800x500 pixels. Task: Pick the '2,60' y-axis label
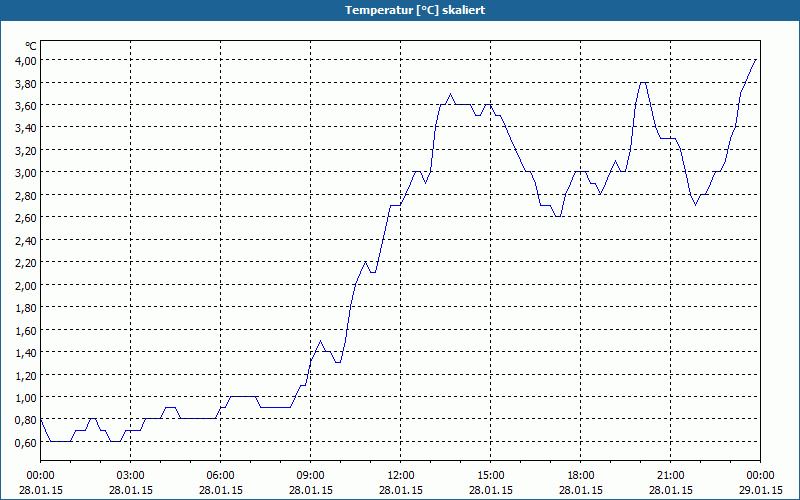pyautogui.click(x=26, y=217)
